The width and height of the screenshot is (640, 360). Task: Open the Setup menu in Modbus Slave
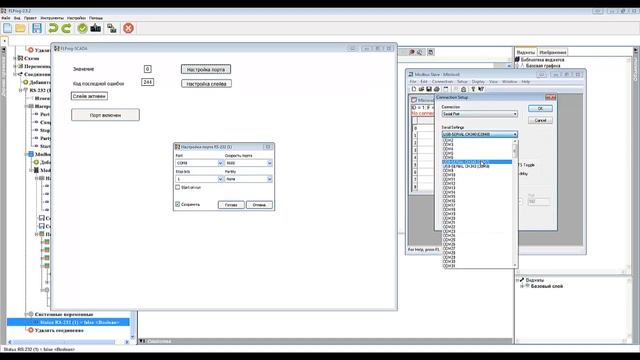point(462,82)
